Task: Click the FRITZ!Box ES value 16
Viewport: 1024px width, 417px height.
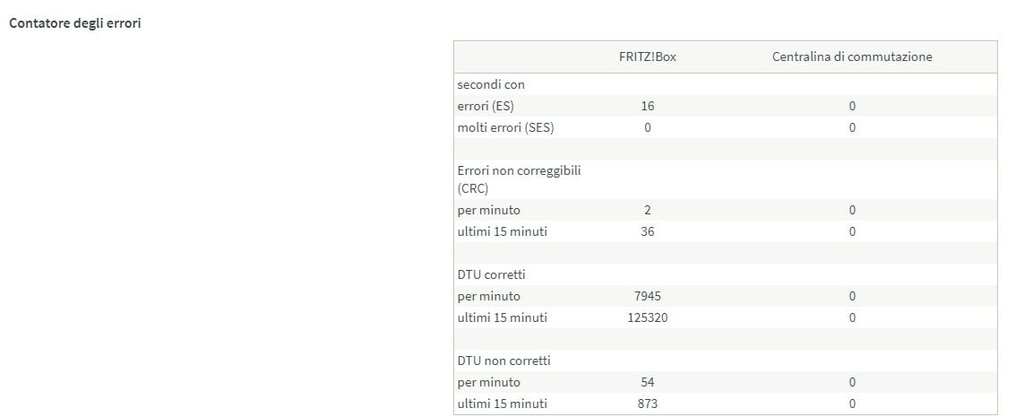Action: click(647, 106)
